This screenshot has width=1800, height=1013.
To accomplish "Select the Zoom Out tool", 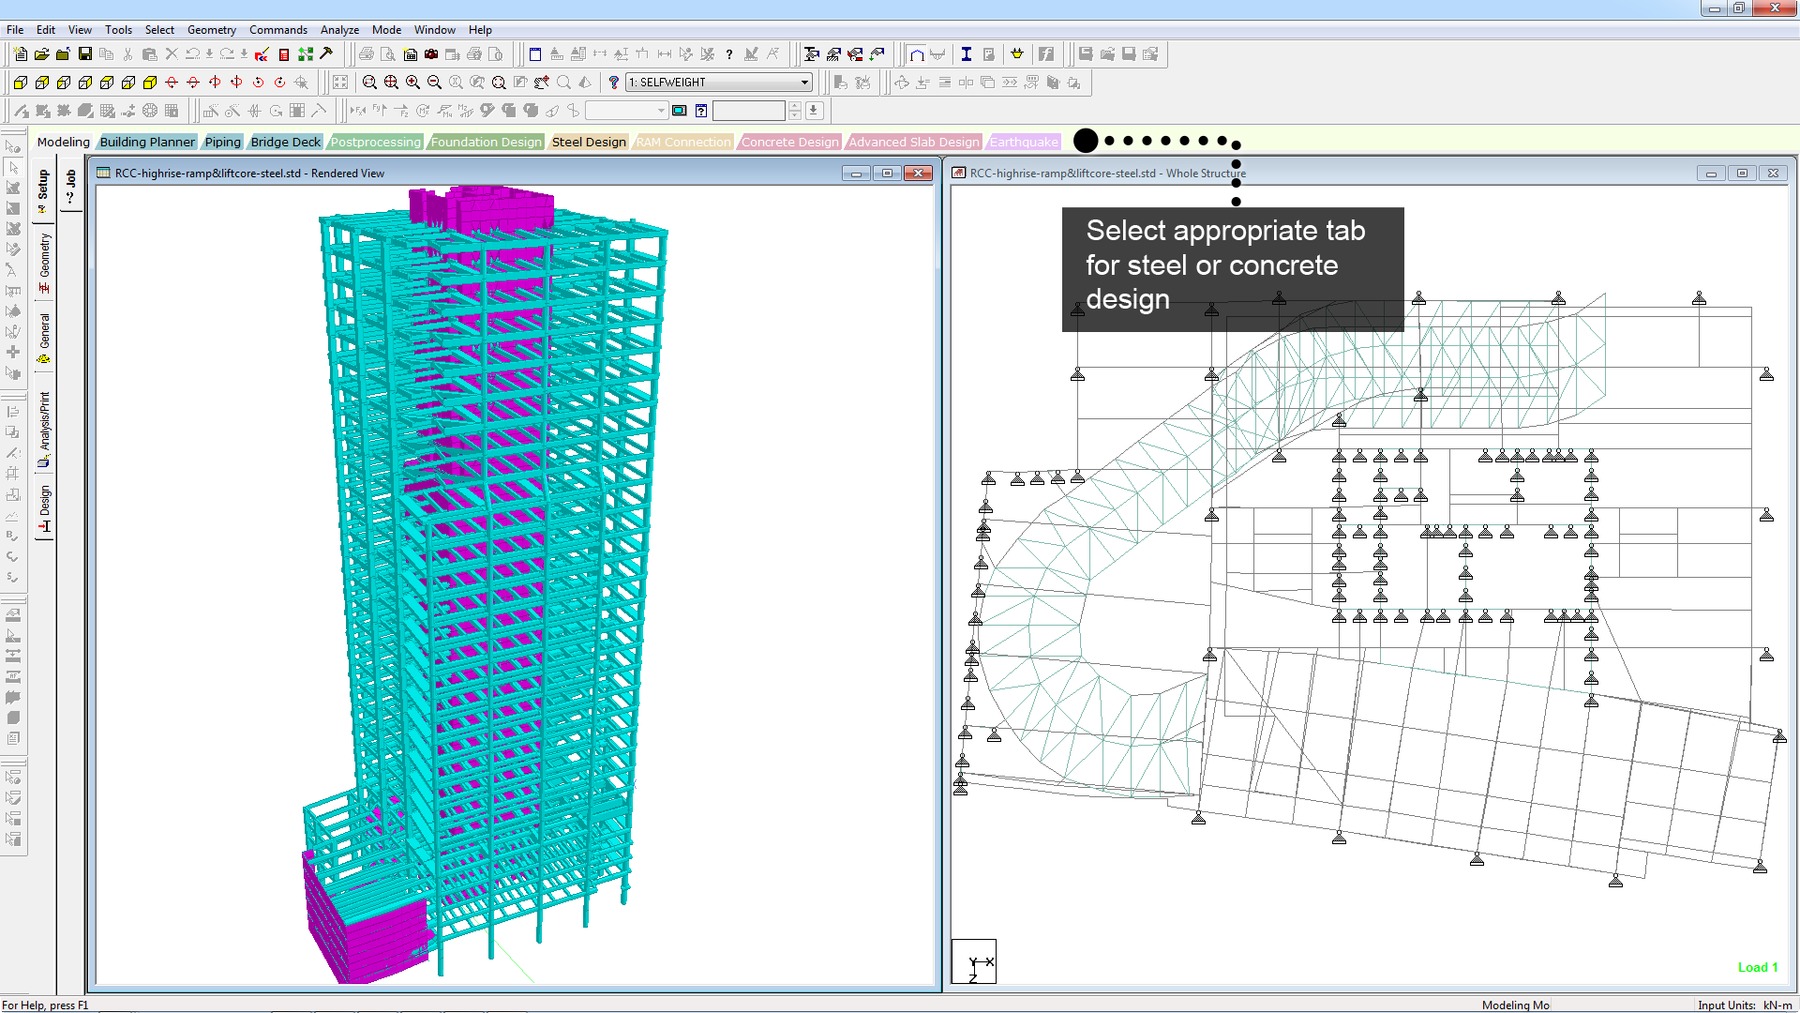I will click(432, 82).
